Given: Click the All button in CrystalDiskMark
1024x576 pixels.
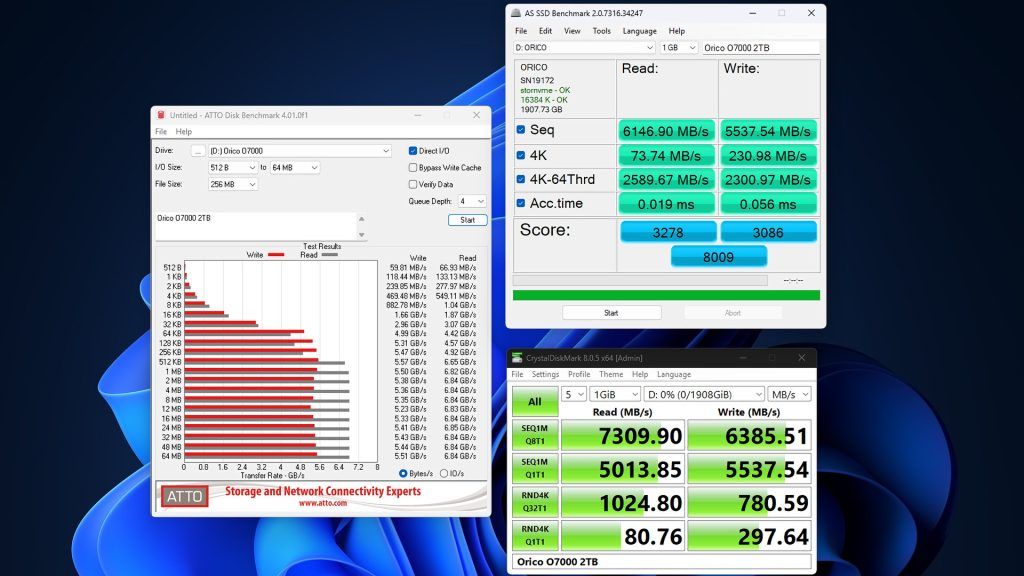Looking at the screenshot, I should pyautogui.click(x=535, y=402).
